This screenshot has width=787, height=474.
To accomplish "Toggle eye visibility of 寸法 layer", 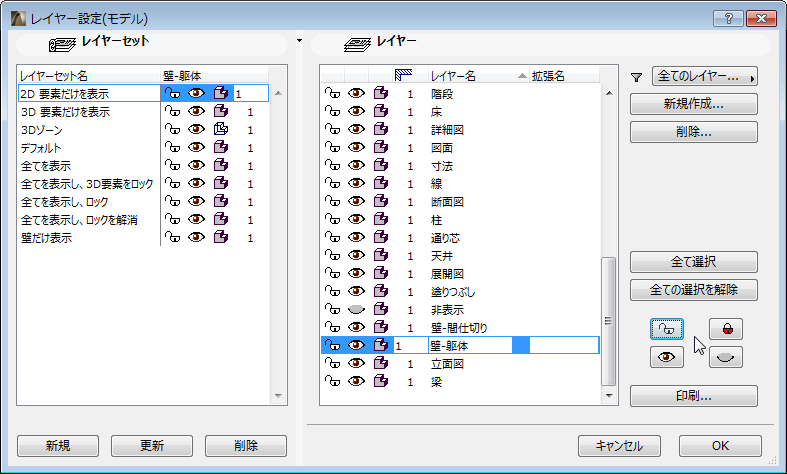I will coord(356,166).
